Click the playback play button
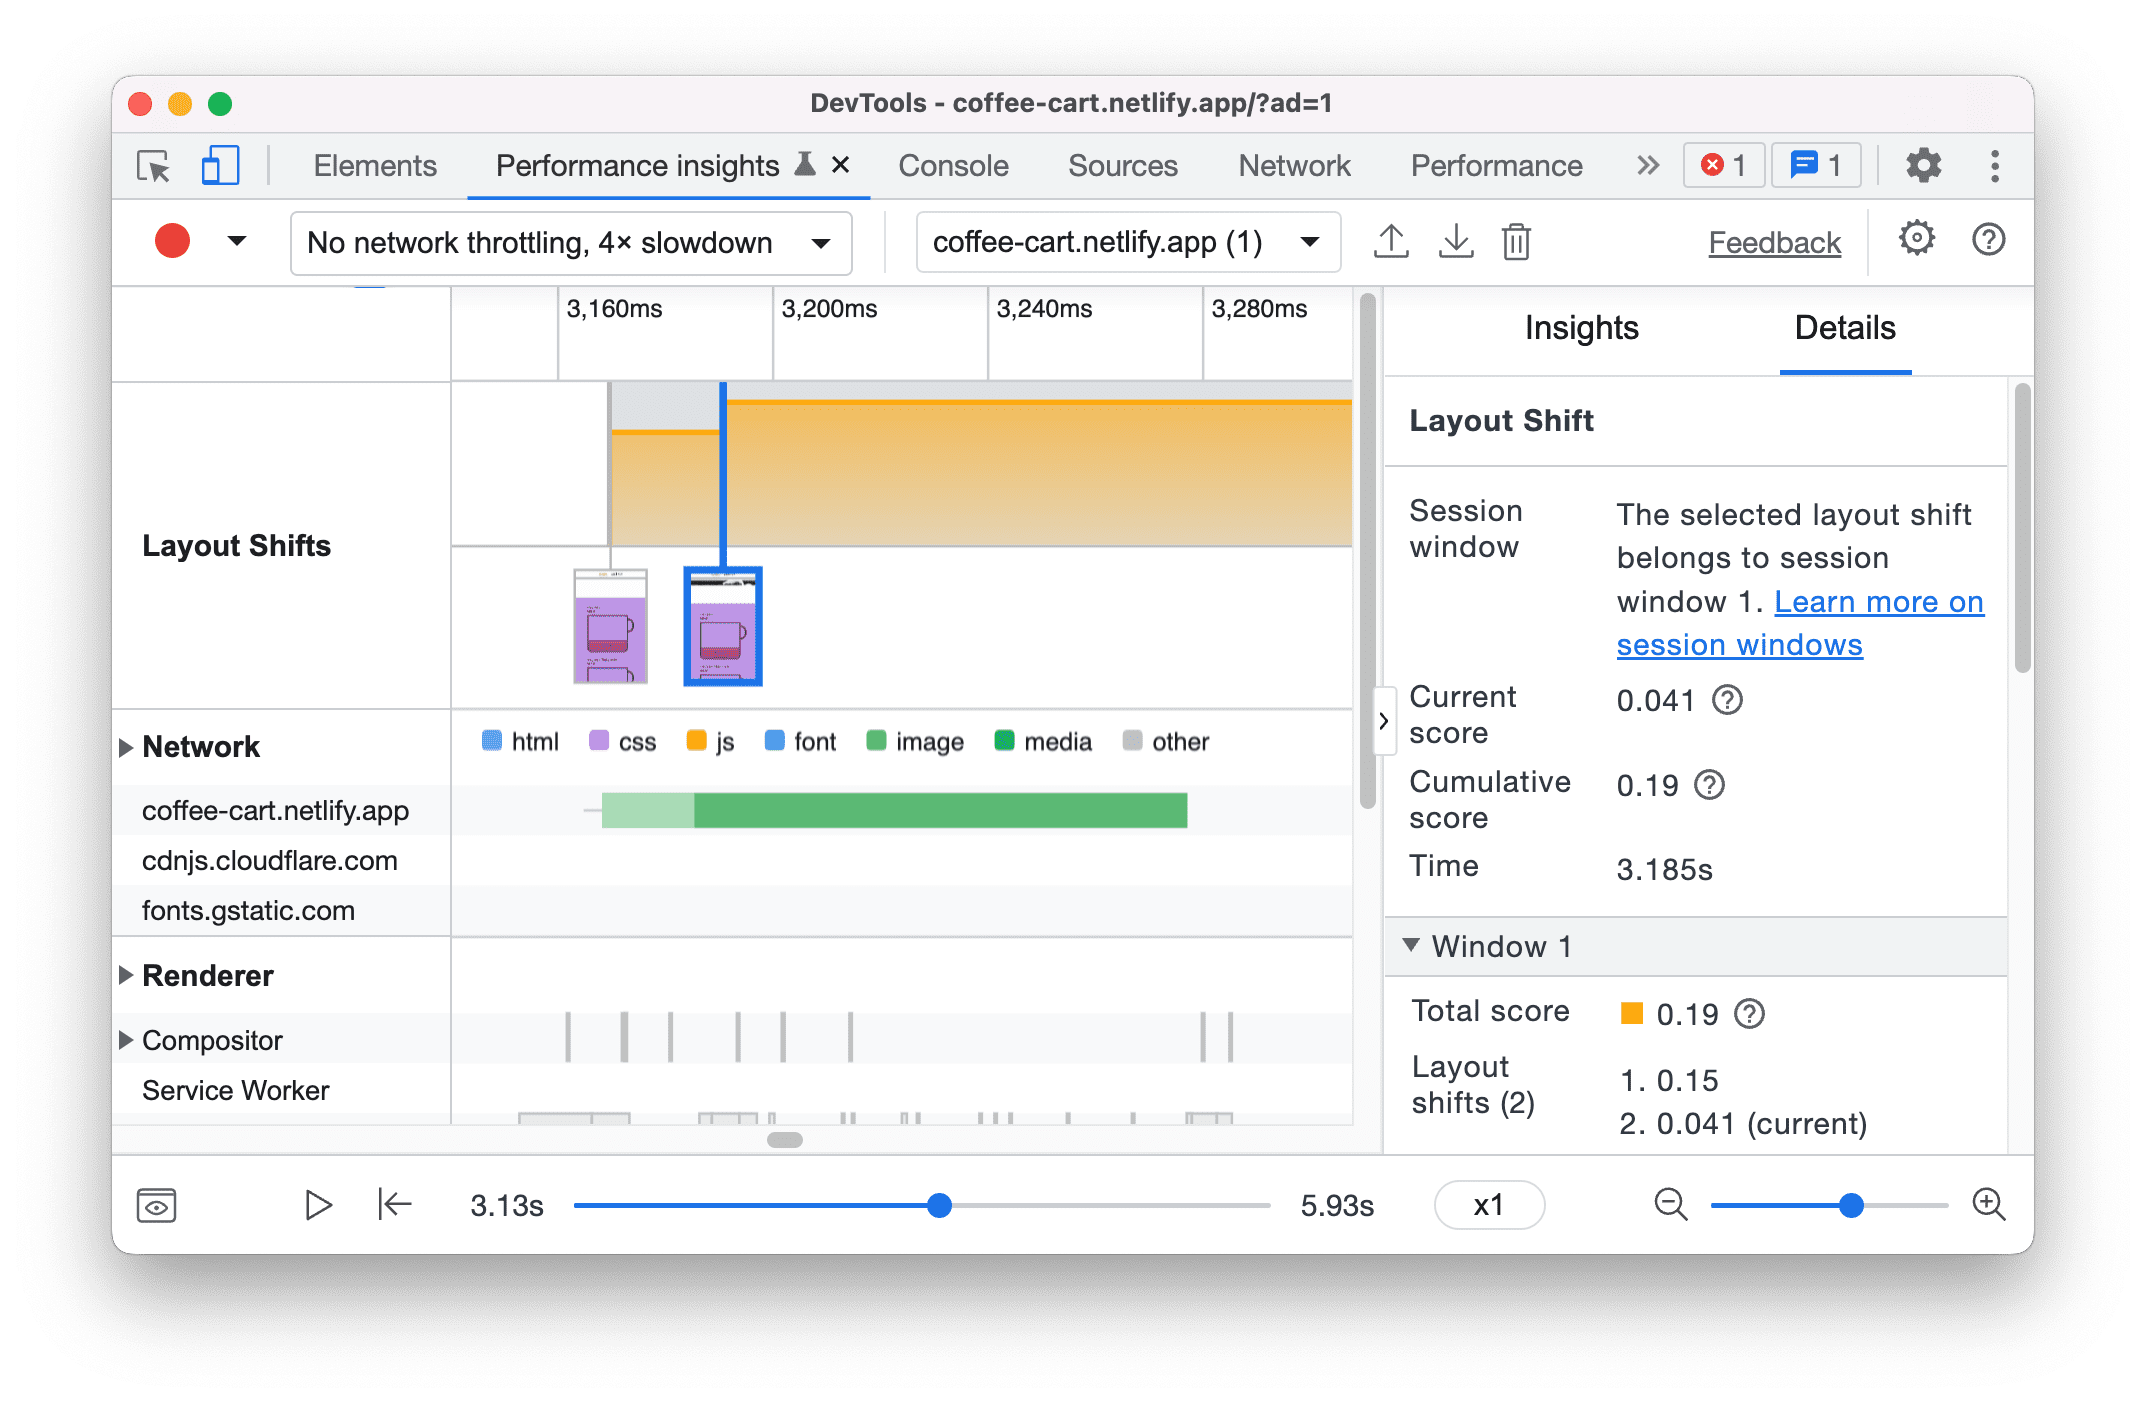The image size is (2146, 1402). pyautogui.click(x=321, y=1205)
